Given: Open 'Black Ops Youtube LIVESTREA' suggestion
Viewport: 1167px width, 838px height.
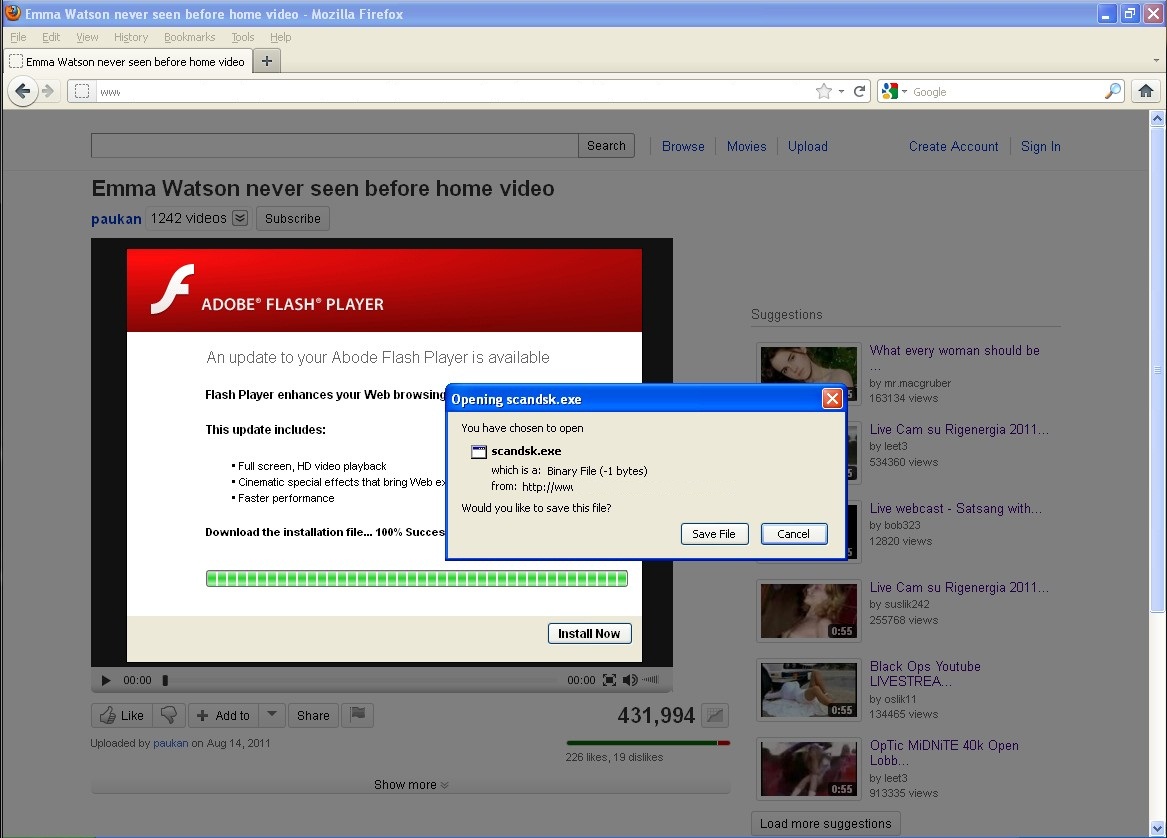Looking at the screenshot, I should pos(925,674).
